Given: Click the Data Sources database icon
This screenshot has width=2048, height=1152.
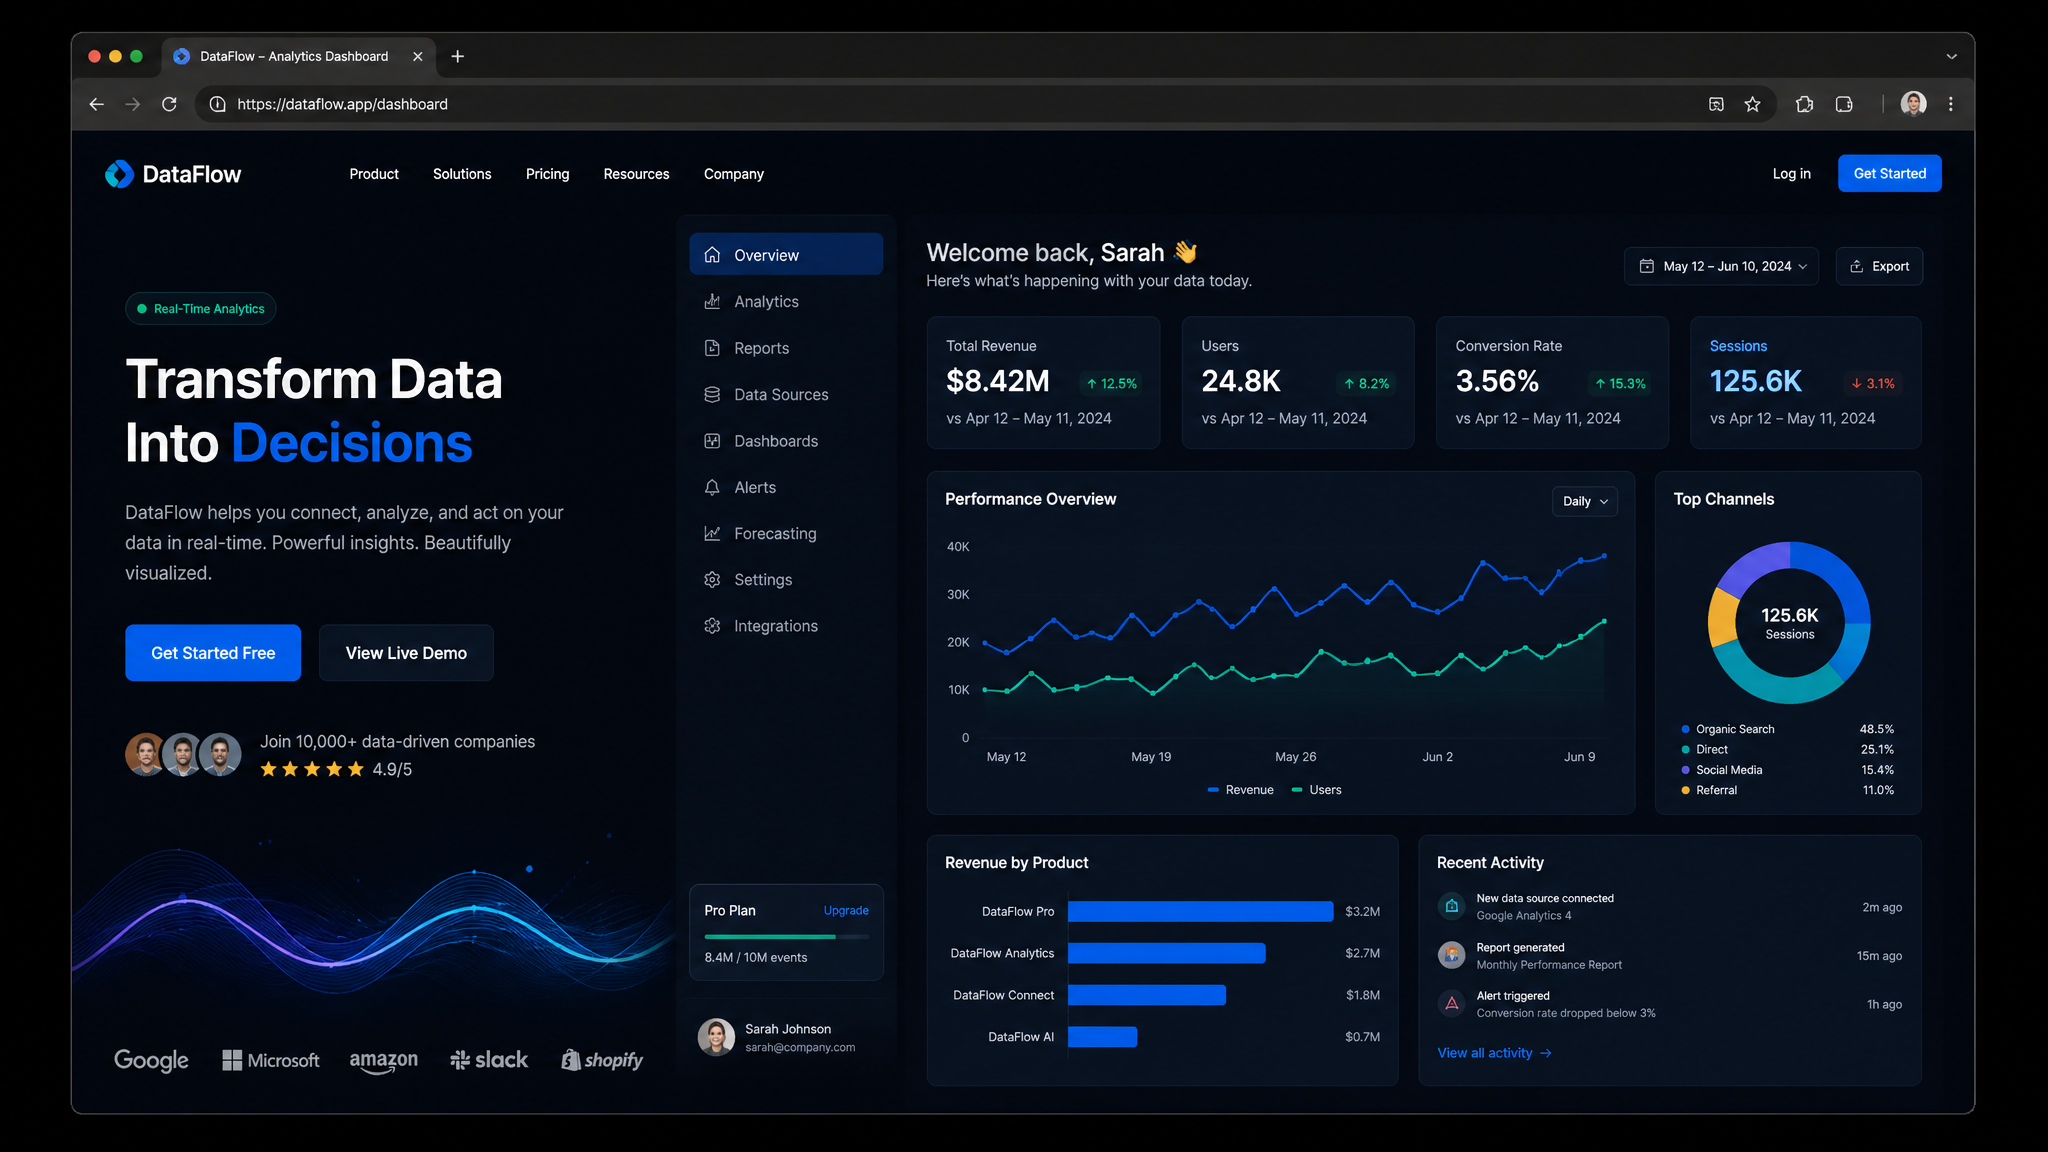Looking at the screenshot, I should (x=712, y=394).
